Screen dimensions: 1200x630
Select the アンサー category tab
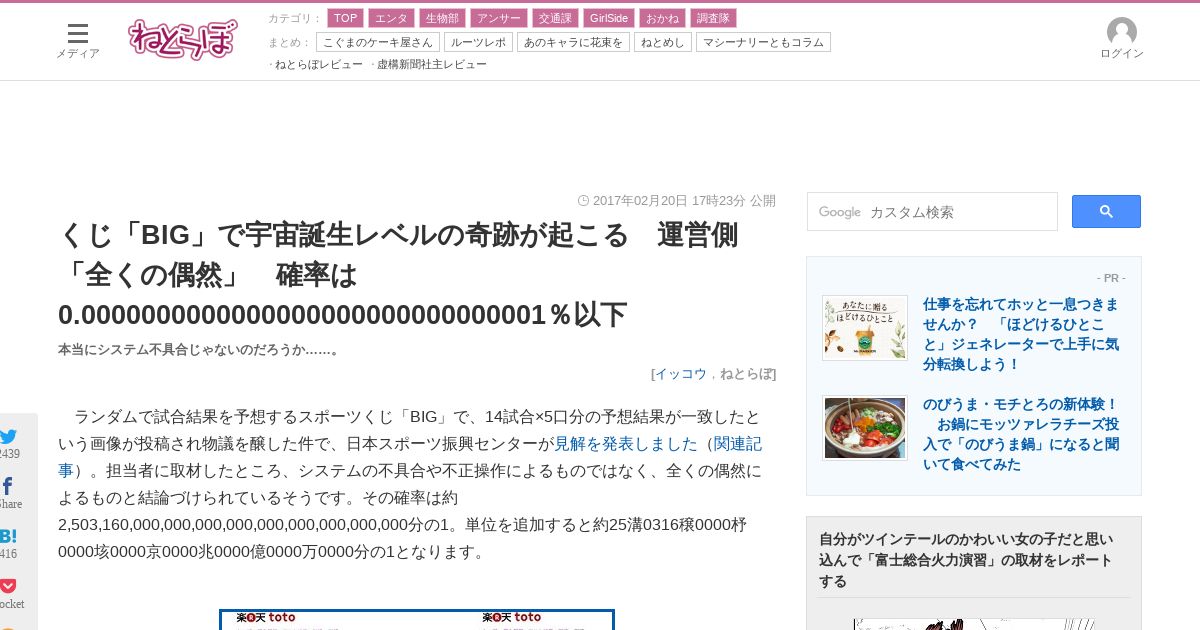coord(498,18)
